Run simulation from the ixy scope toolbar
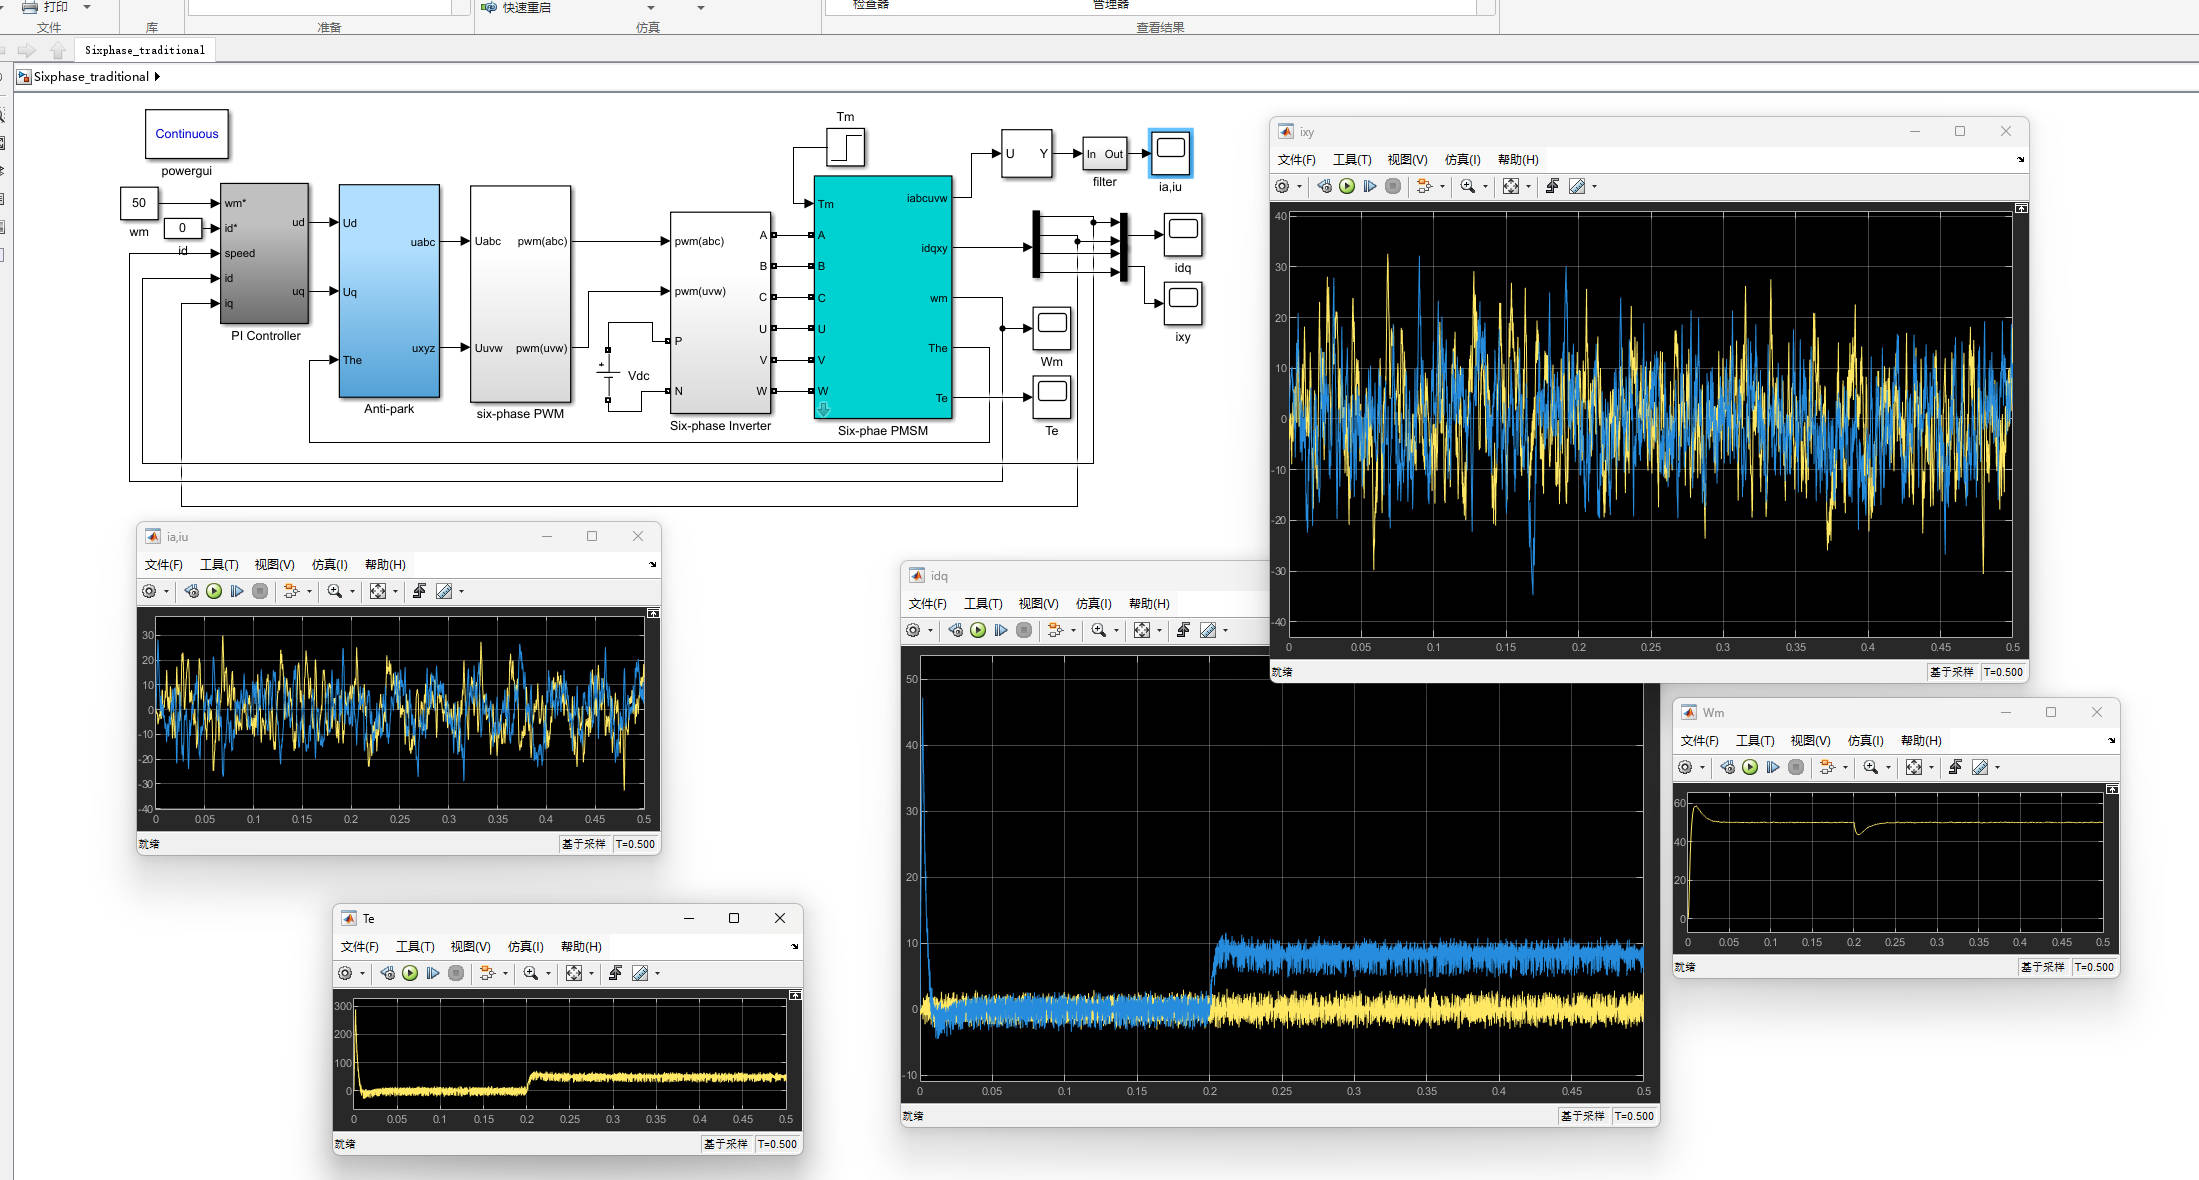This screenshot has width=2199, height=1180. click(x=1347, y=186)
